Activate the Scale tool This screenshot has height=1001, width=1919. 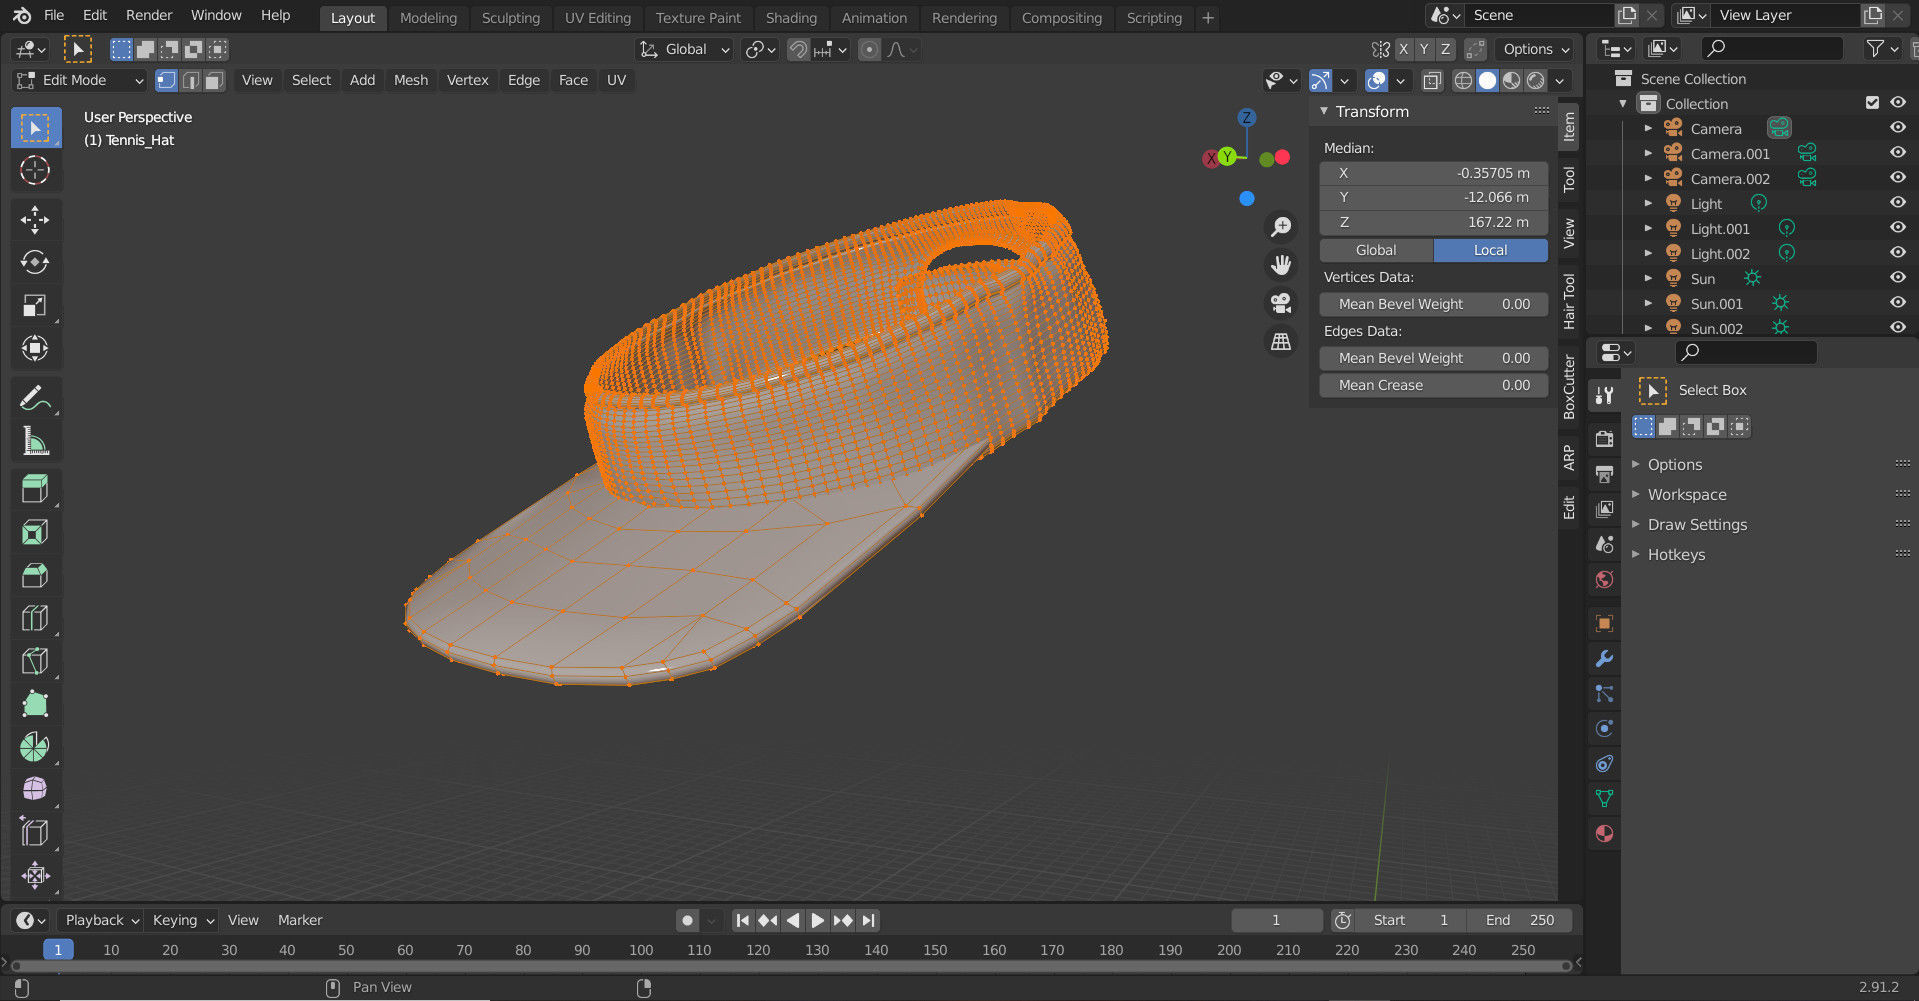tap(35, 305)
